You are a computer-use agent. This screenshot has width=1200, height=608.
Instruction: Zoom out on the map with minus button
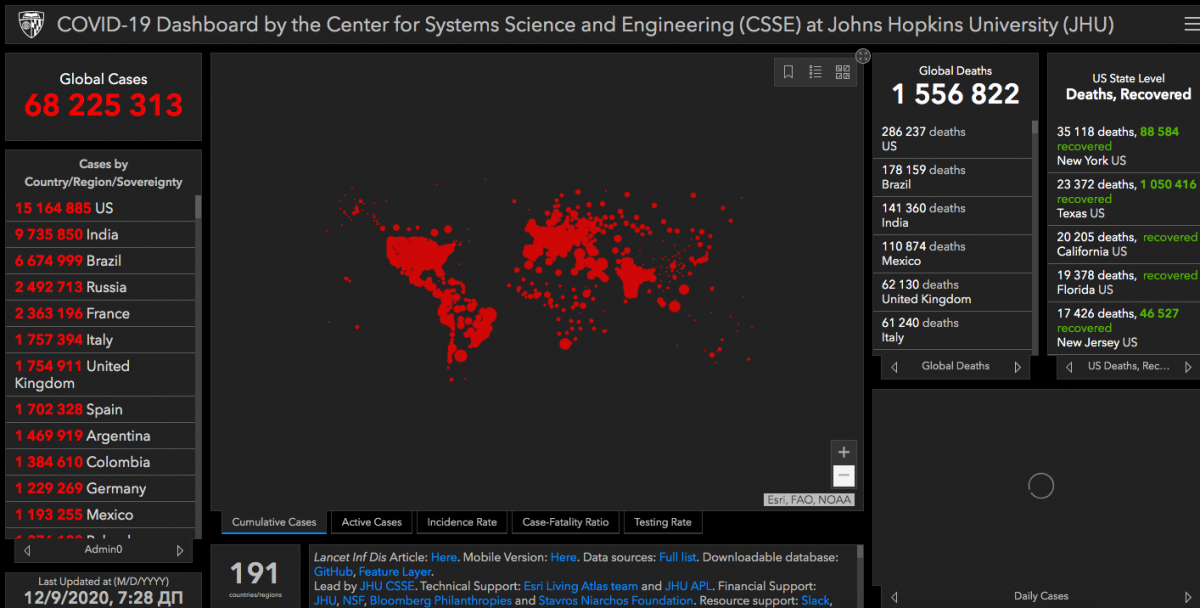pyautogui.click(x=844, y=476)
